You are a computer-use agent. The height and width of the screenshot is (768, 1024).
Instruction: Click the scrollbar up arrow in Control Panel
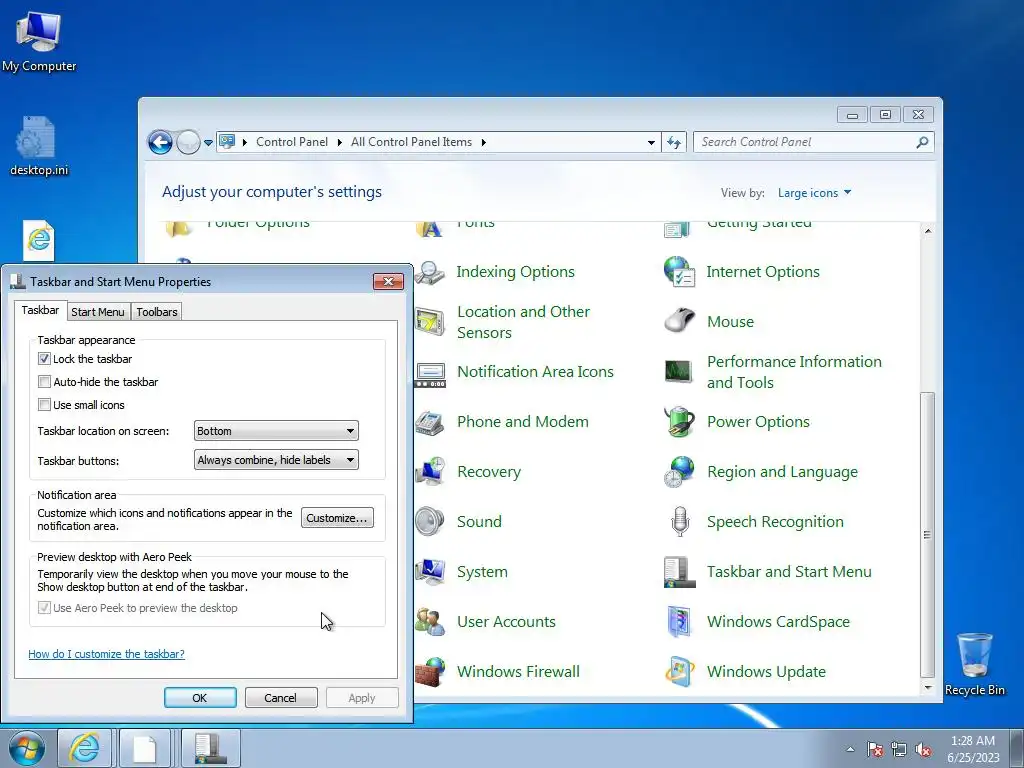tap(927, 231)
